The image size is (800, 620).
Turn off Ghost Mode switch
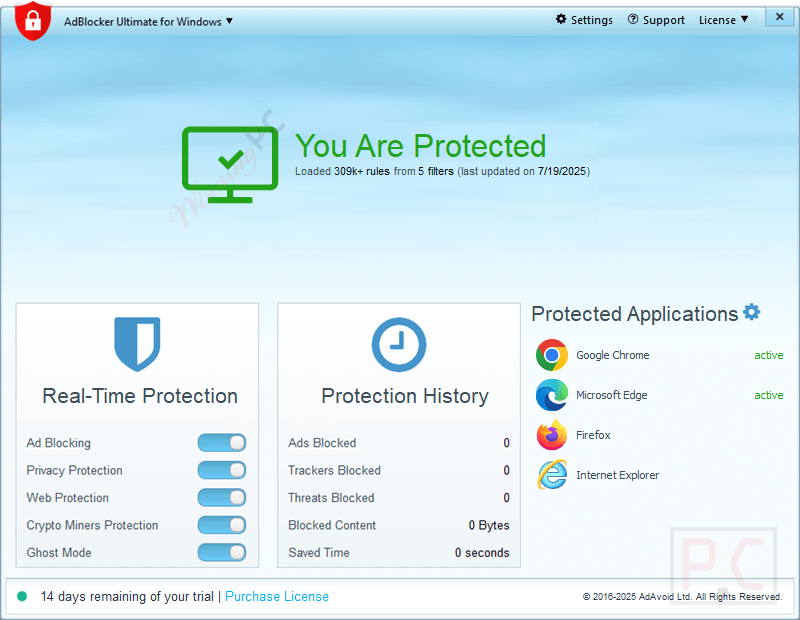tap(222, 553)
